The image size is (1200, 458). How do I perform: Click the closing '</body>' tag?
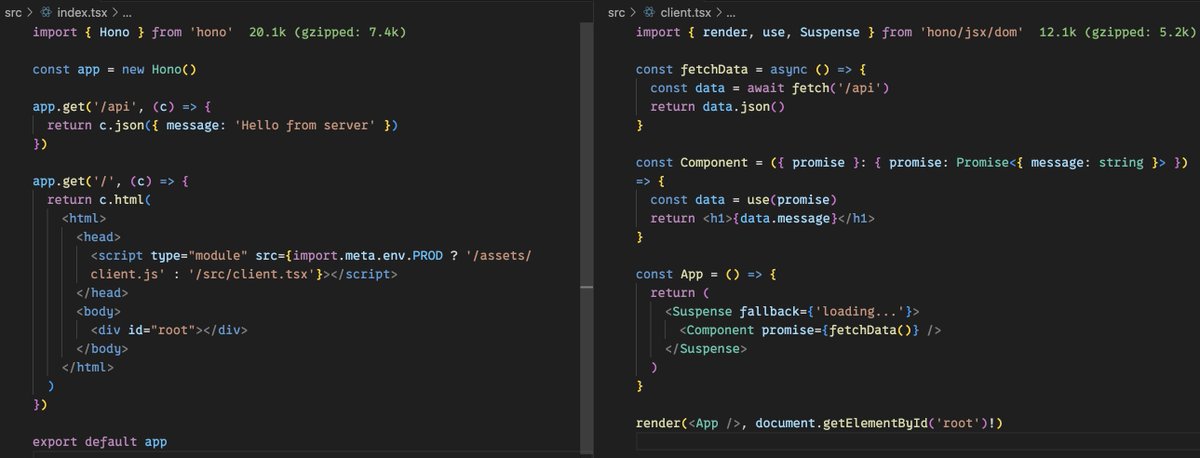[x=103, y=348]
